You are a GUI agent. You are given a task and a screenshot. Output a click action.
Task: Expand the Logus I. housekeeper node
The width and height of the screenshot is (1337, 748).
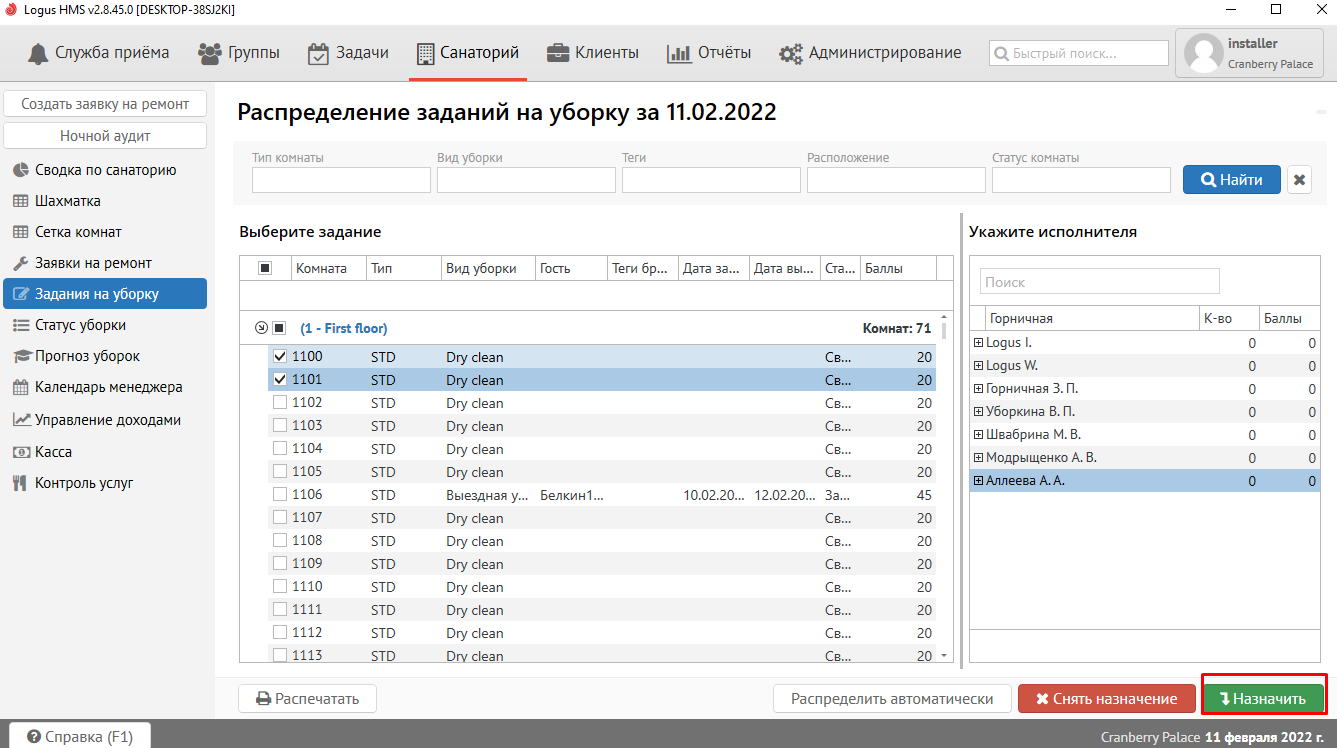point(978,343)
